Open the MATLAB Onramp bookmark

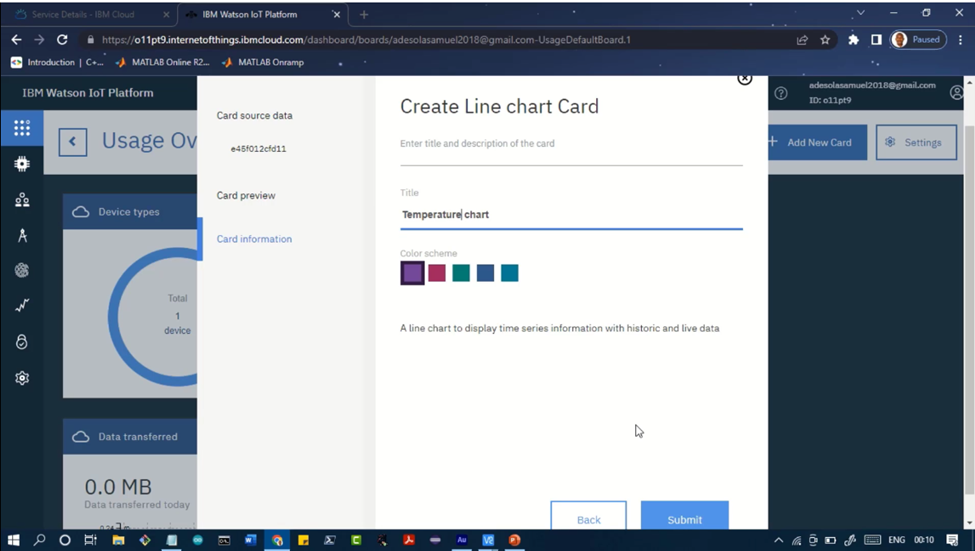point(263,62)
